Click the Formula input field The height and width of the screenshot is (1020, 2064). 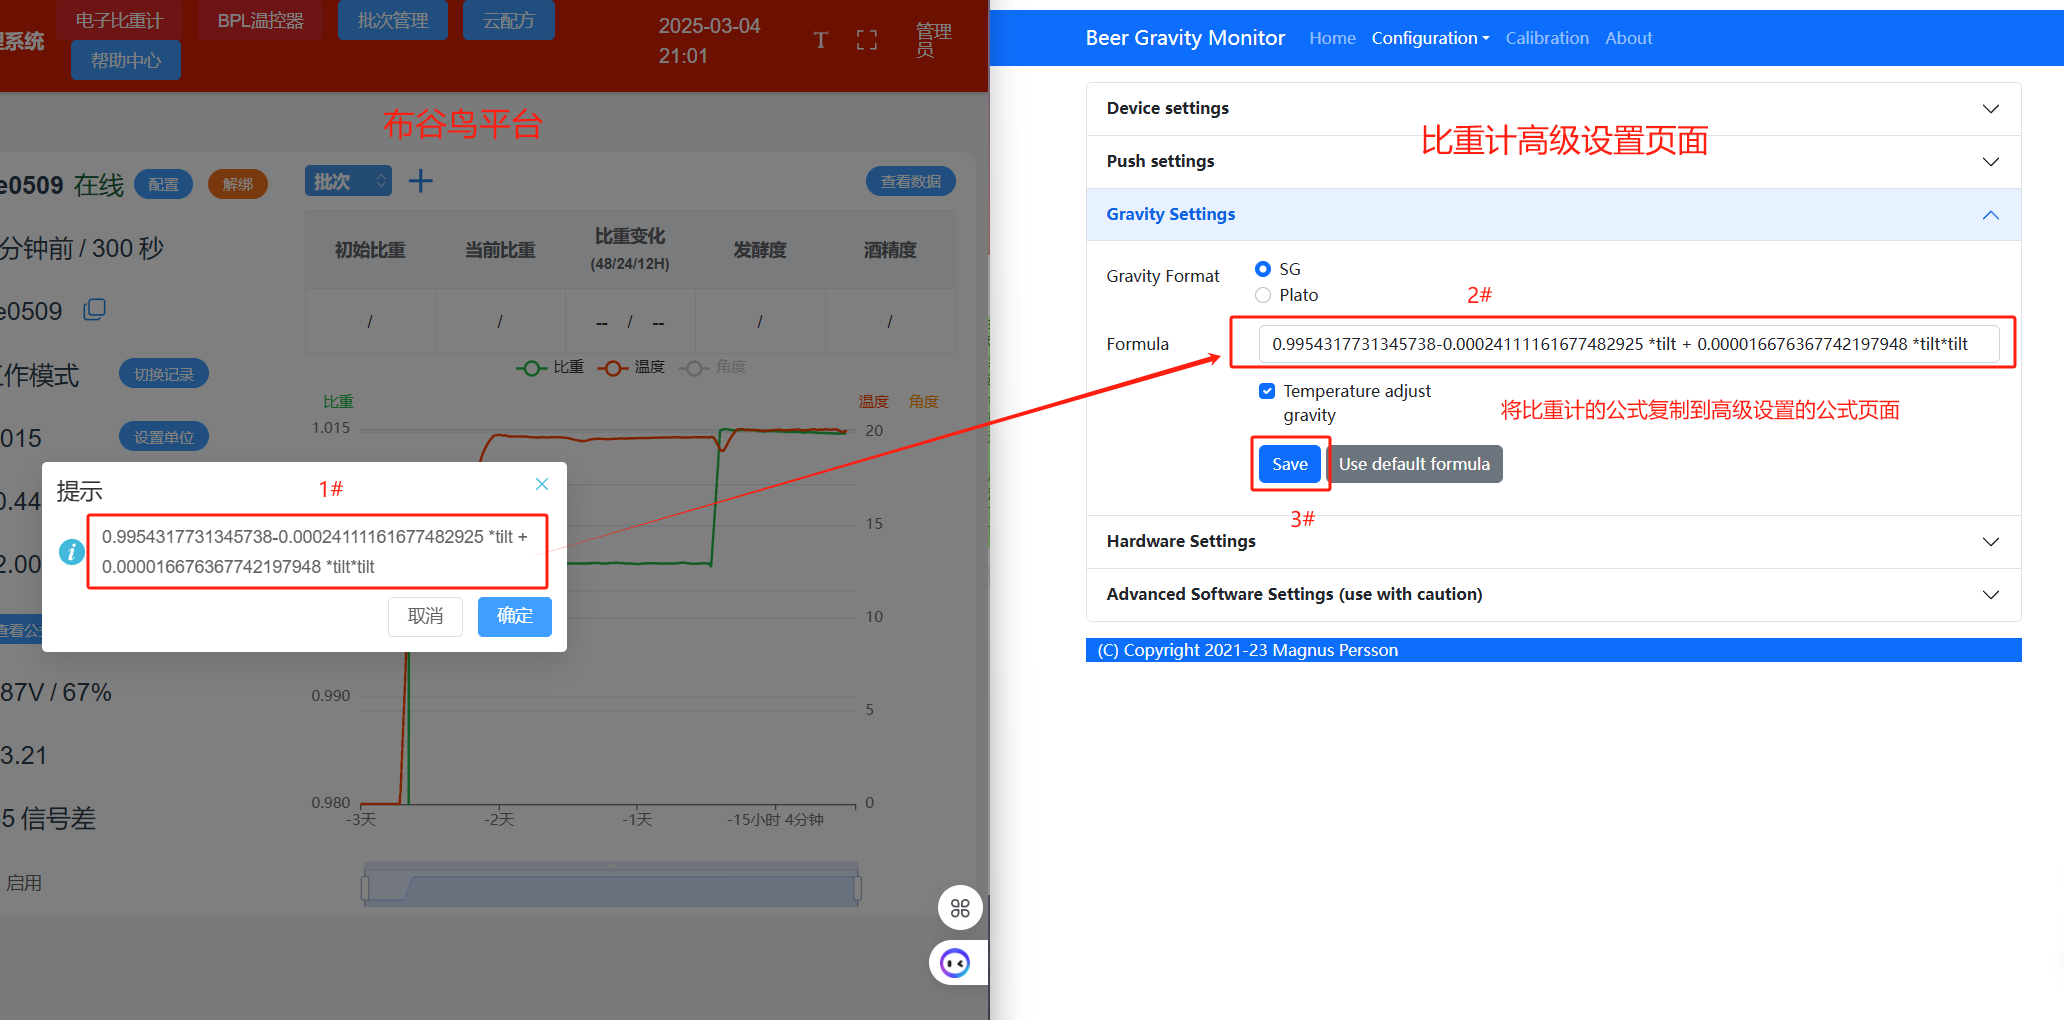pyautogui.click(x=1628, y=344)
